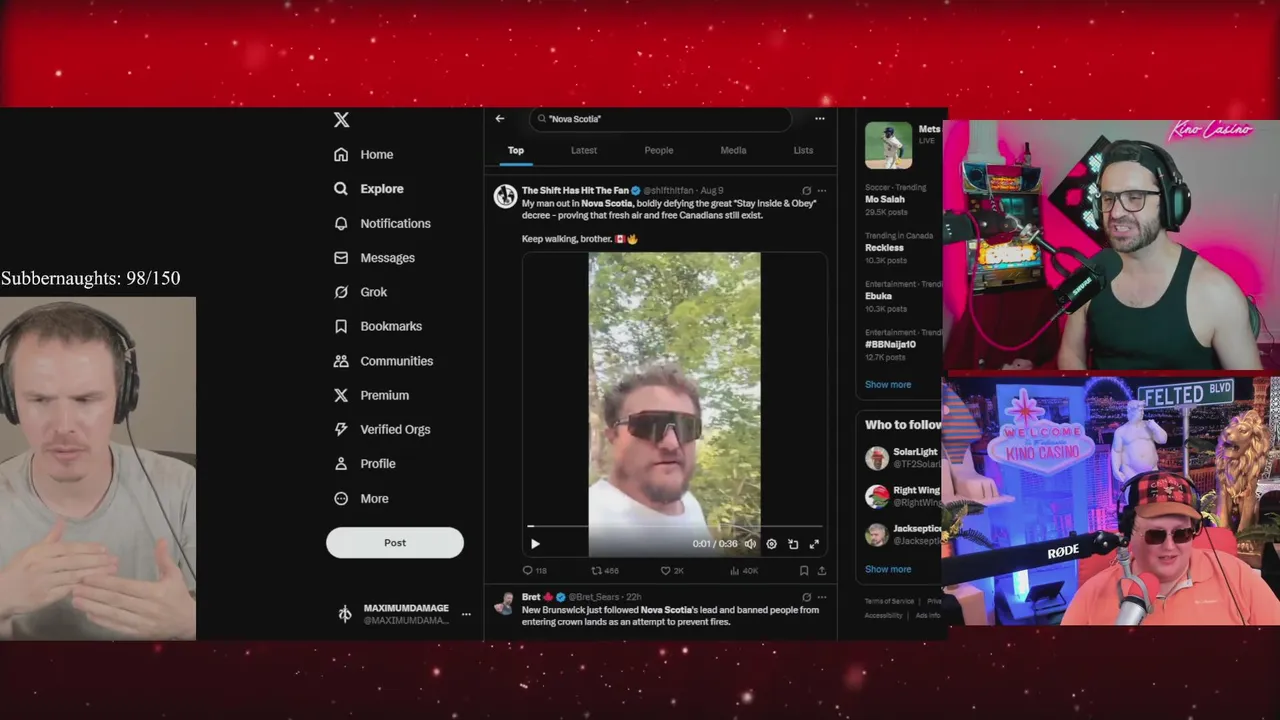Open the More menu in the sidebar
The image size is (1280, 720).
coord(361,498)
